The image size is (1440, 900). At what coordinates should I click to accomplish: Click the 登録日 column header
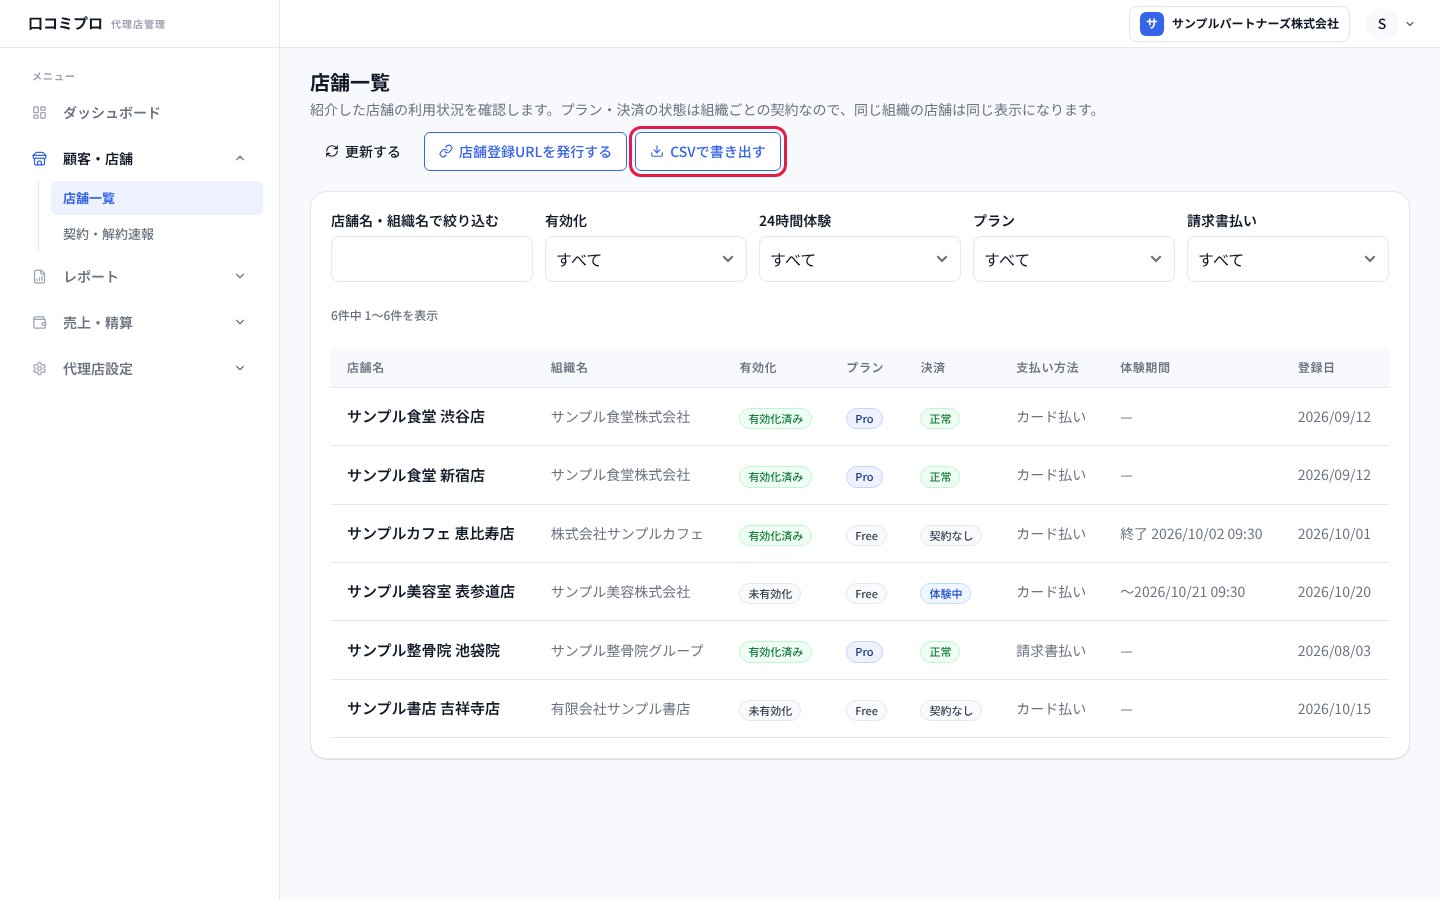(x=1316, y=368)
